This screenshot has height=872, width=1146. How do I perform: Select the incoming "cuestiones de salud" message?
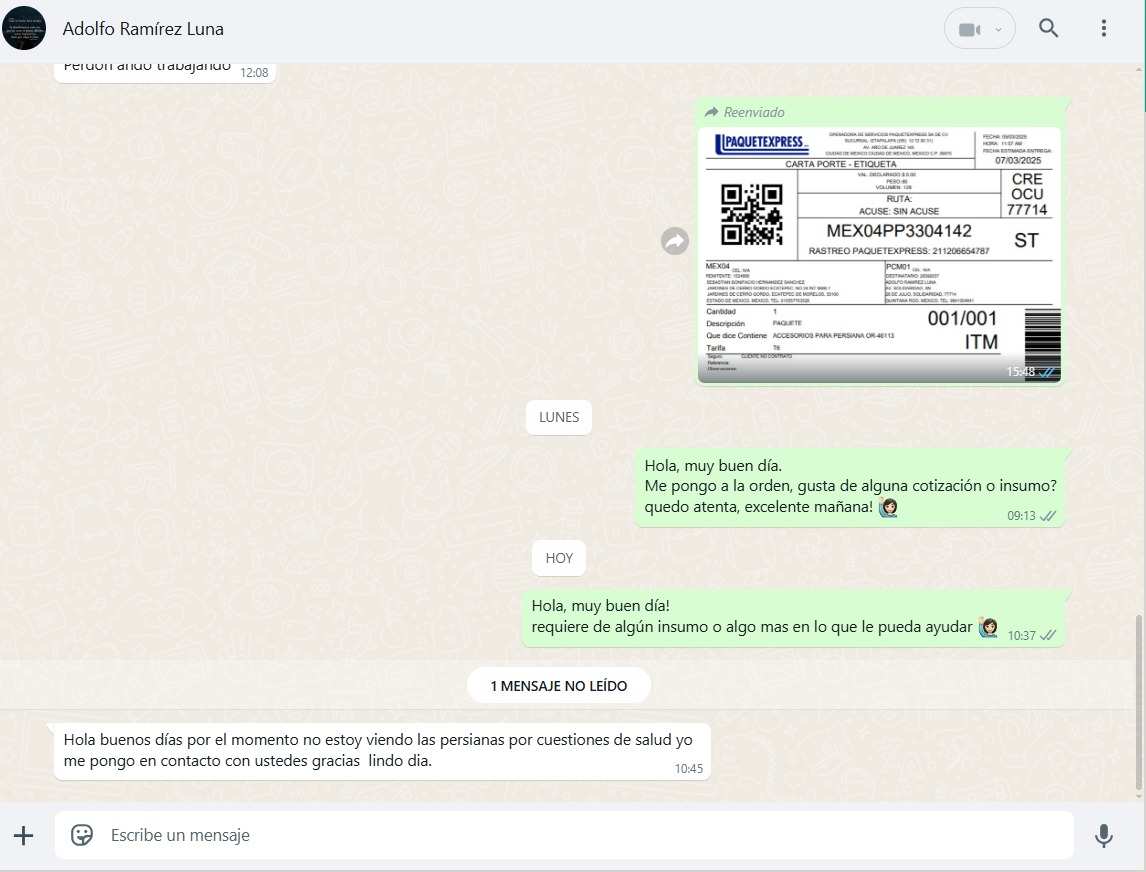tap(381, 751)
